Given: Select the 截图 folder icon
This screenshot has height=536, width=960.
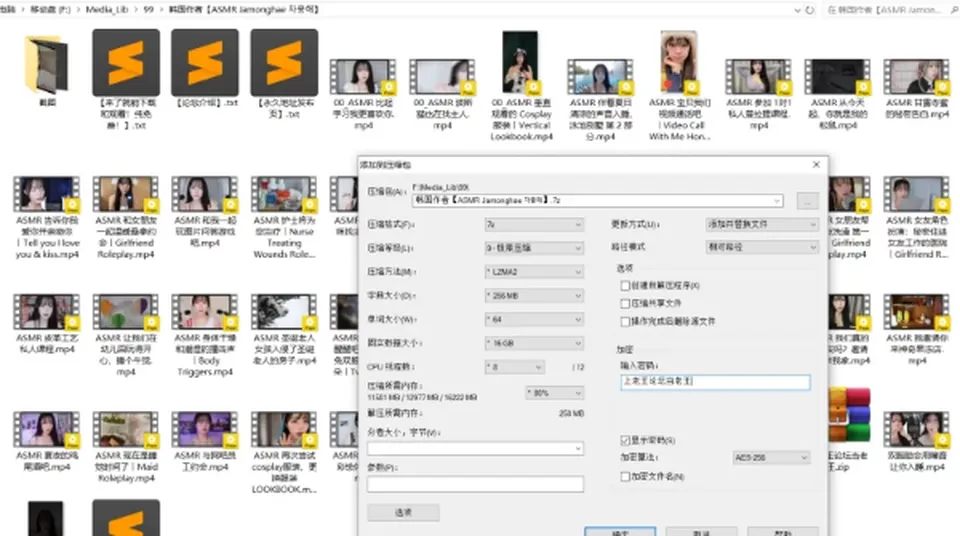Looking at the screenshot, I should click(47, 64).
